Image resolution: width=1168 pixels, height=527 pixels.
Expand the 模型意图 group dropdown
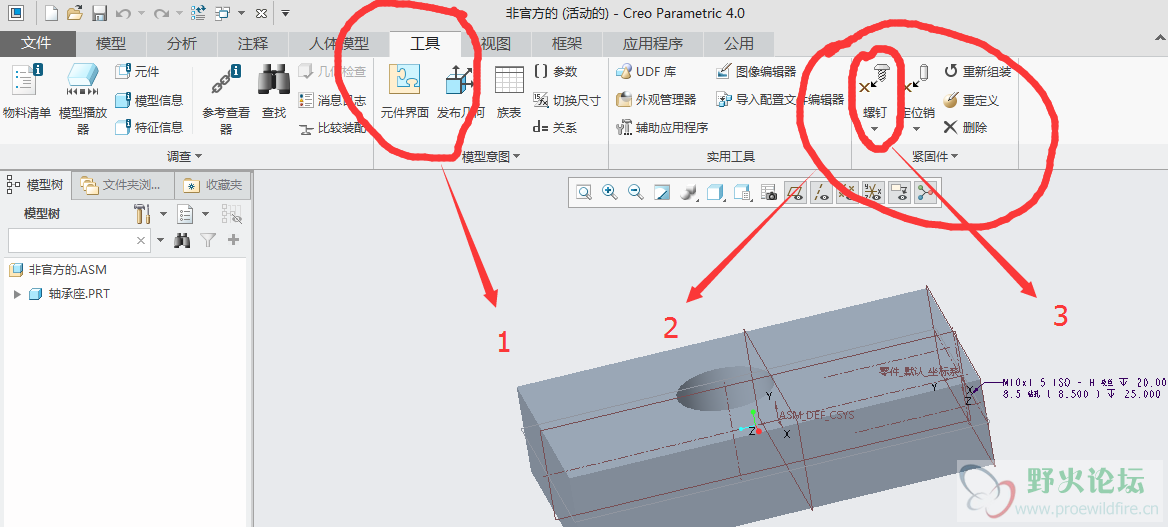click(491, 157)
